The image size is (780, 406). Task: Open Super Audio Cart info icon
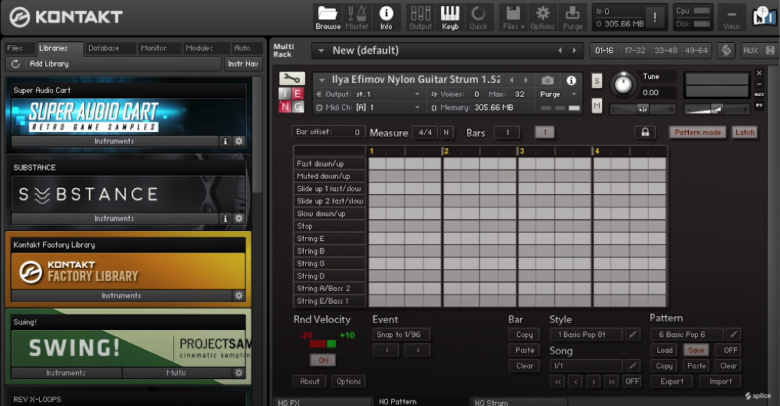[x=225, y=141]
